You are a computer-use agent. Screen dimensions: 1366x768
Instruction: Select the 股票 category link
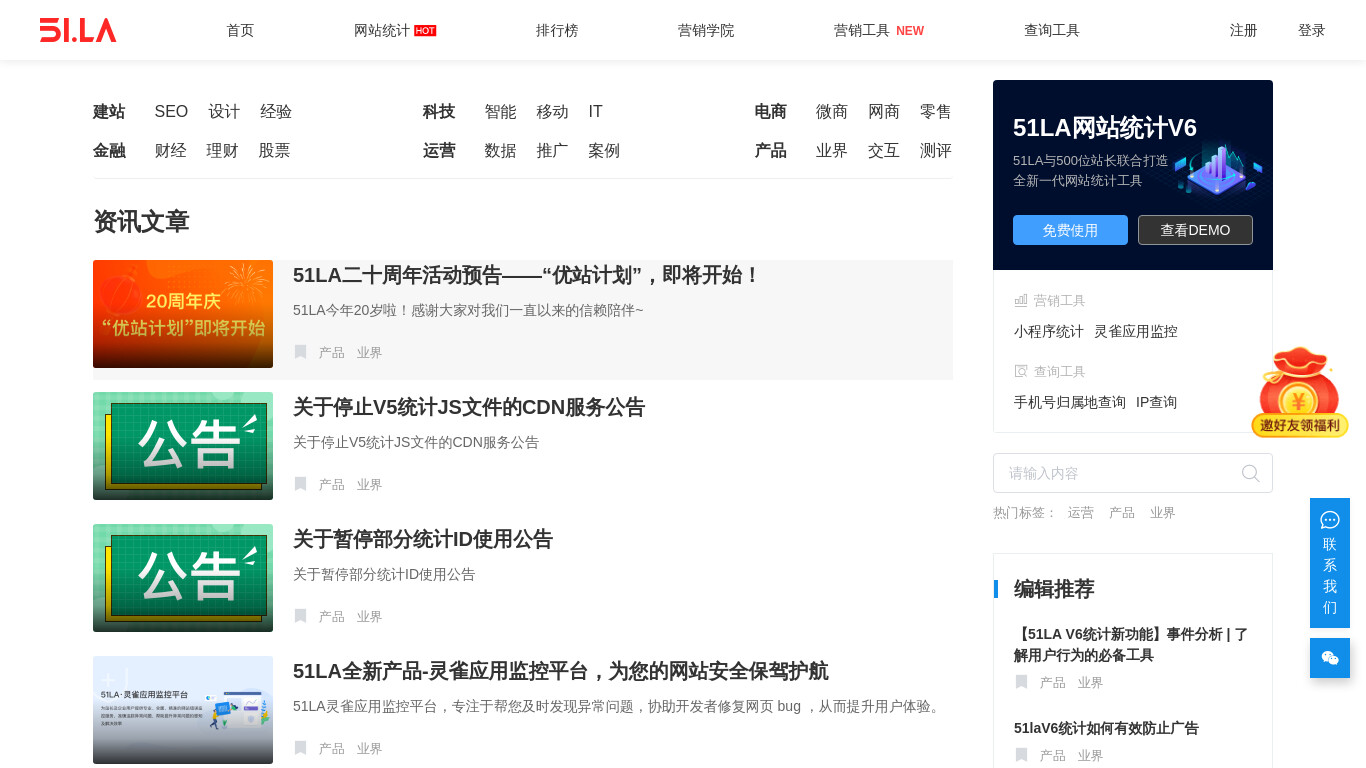[274, 151]
